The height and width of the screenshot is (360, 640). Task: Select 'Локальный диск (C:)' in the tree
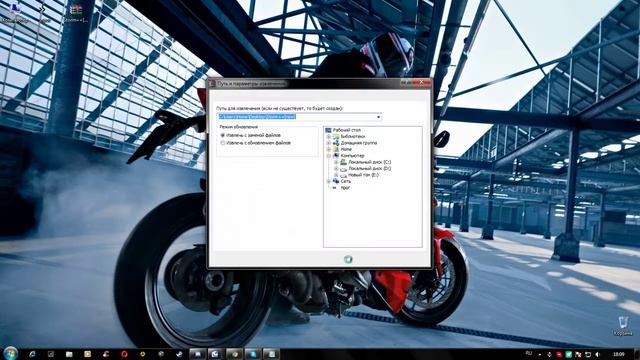click(369, 162)
